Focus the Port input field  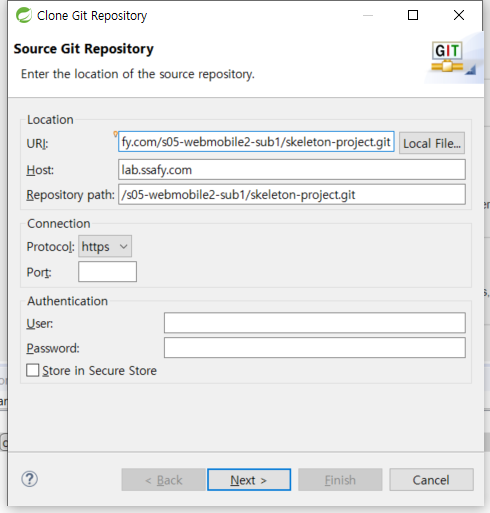click(x=107, y=272)
